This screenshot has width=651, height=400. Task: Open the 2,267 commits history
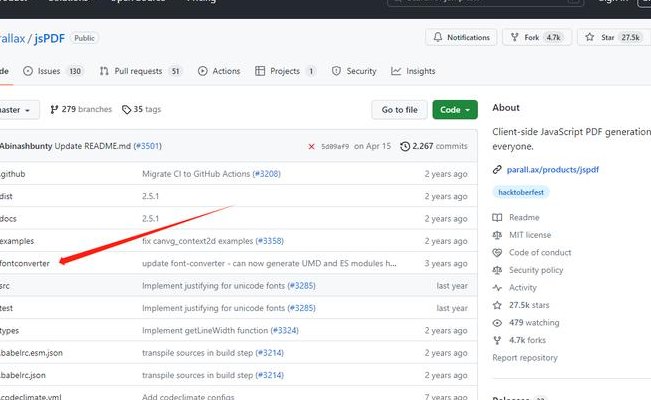[x=433, y=146]
